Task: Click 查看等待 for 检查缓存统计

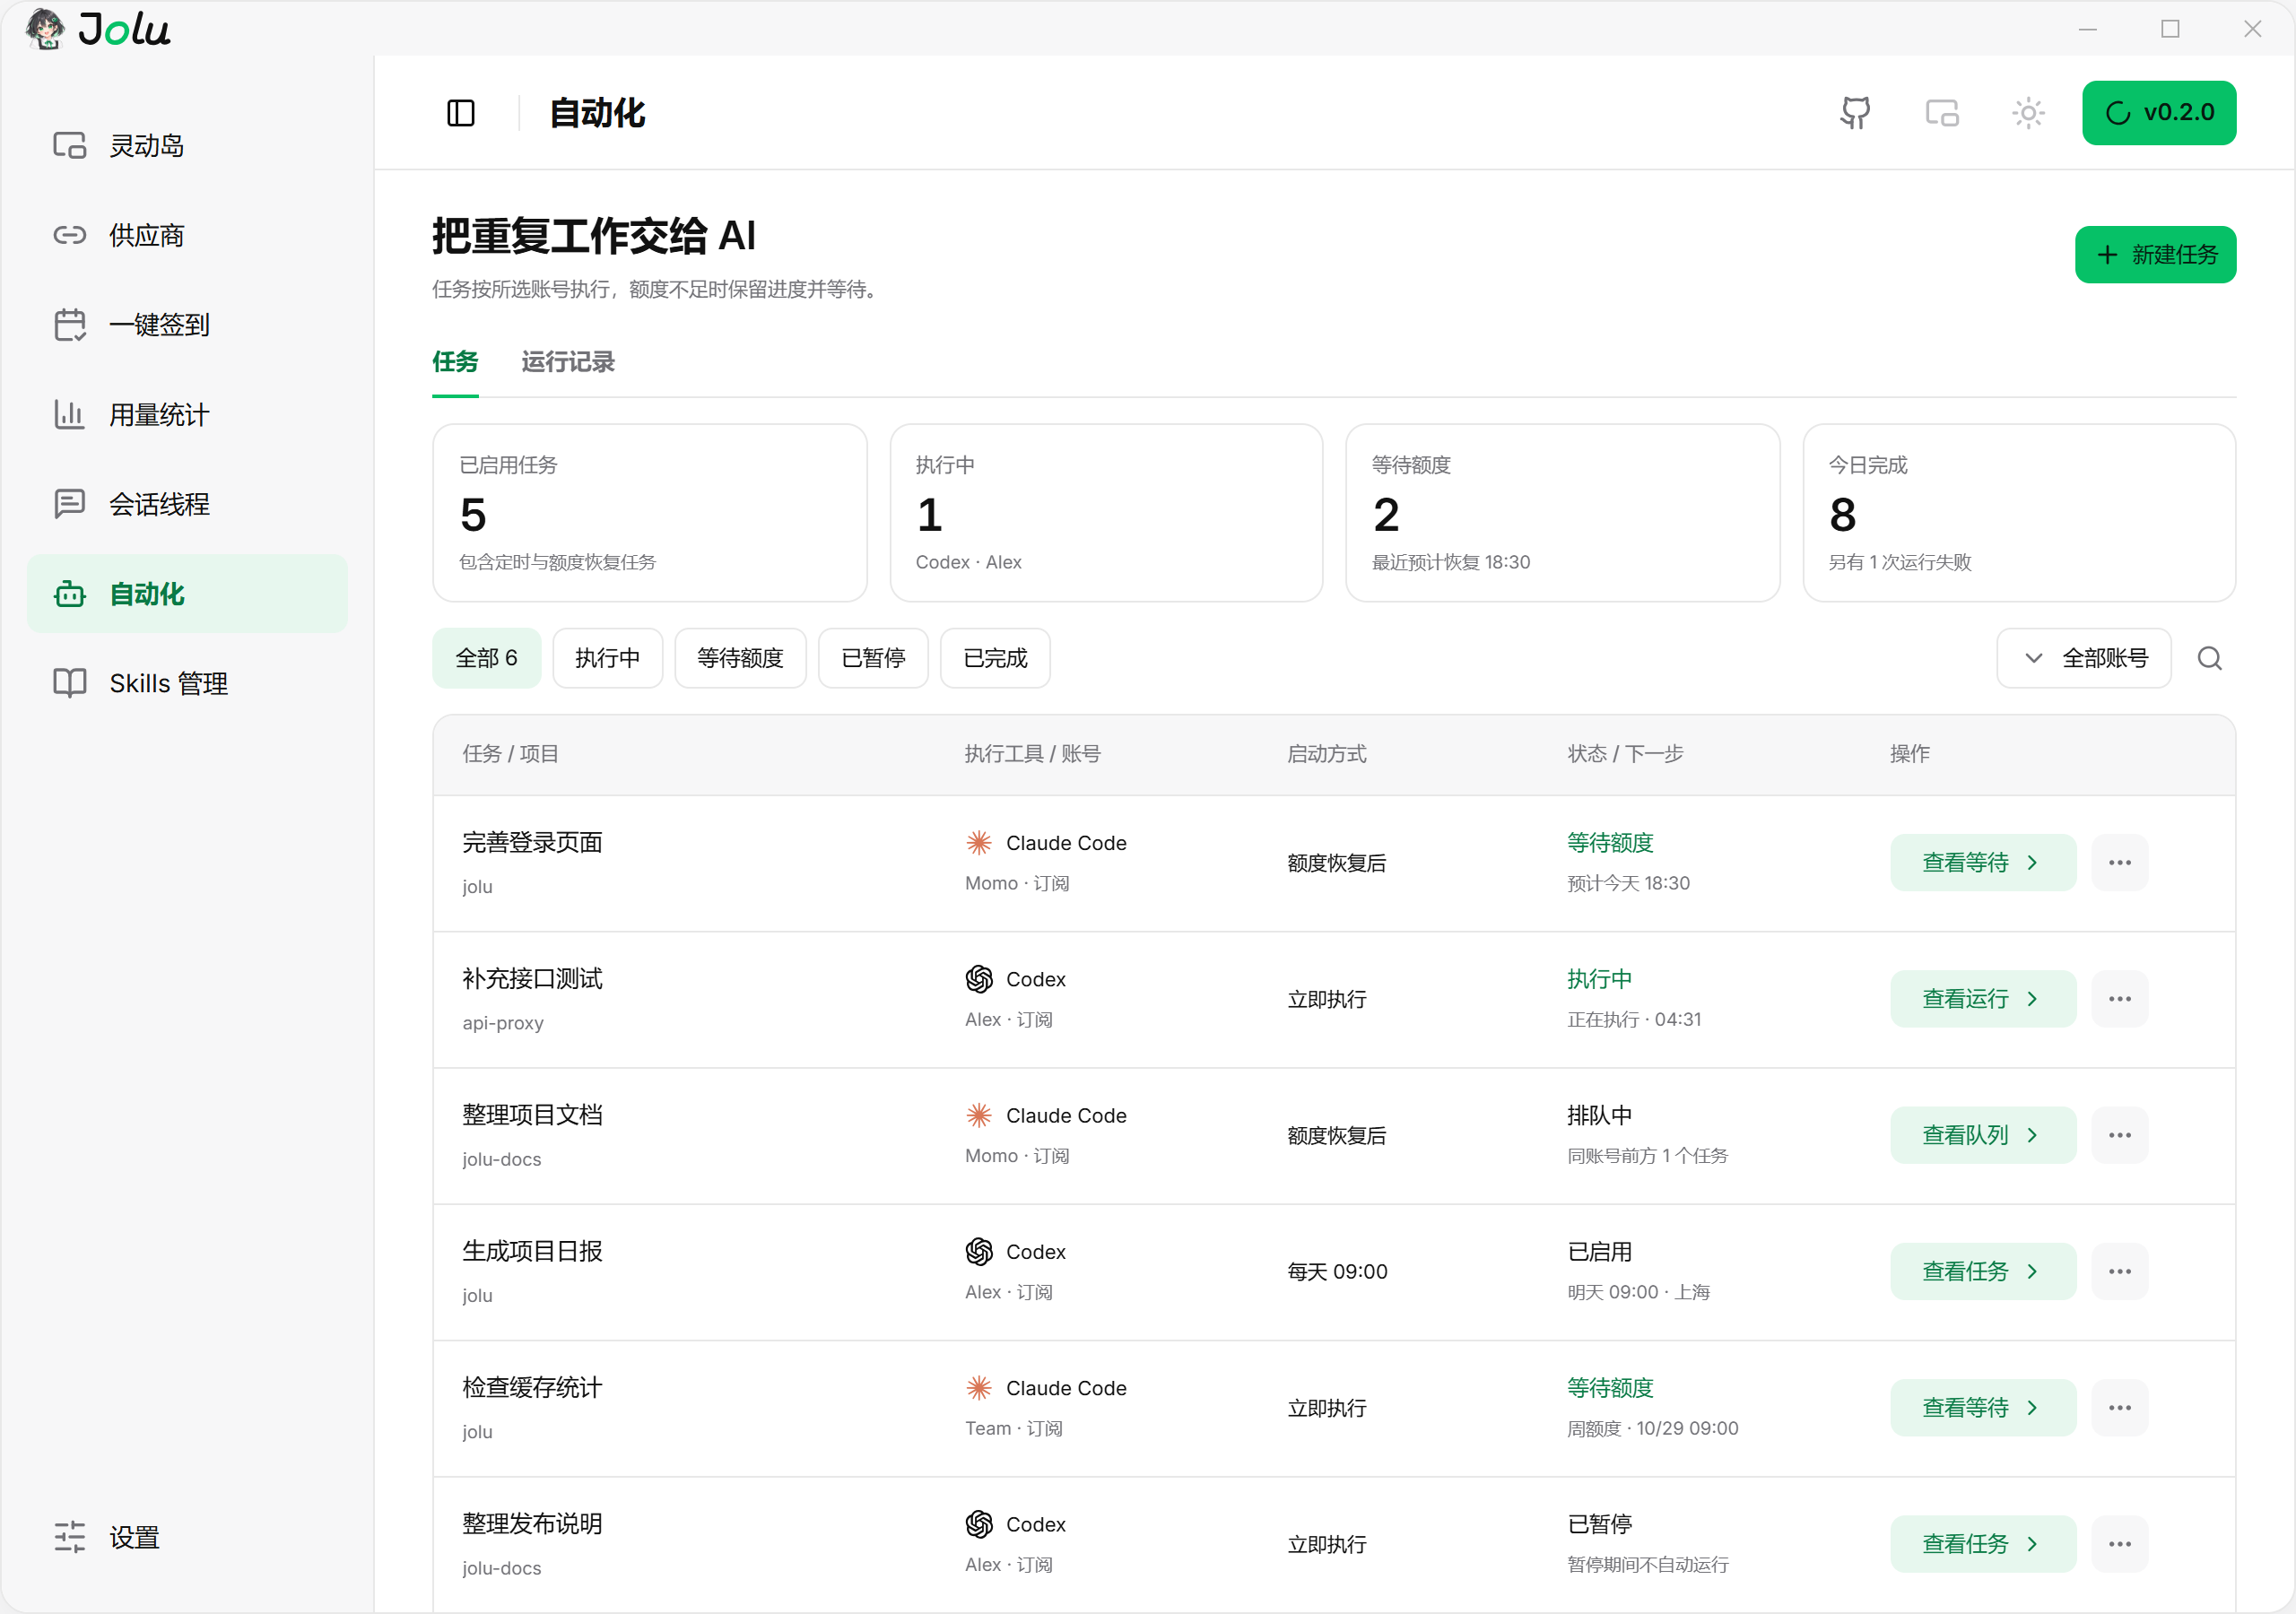Action: coord(1982,1408)
